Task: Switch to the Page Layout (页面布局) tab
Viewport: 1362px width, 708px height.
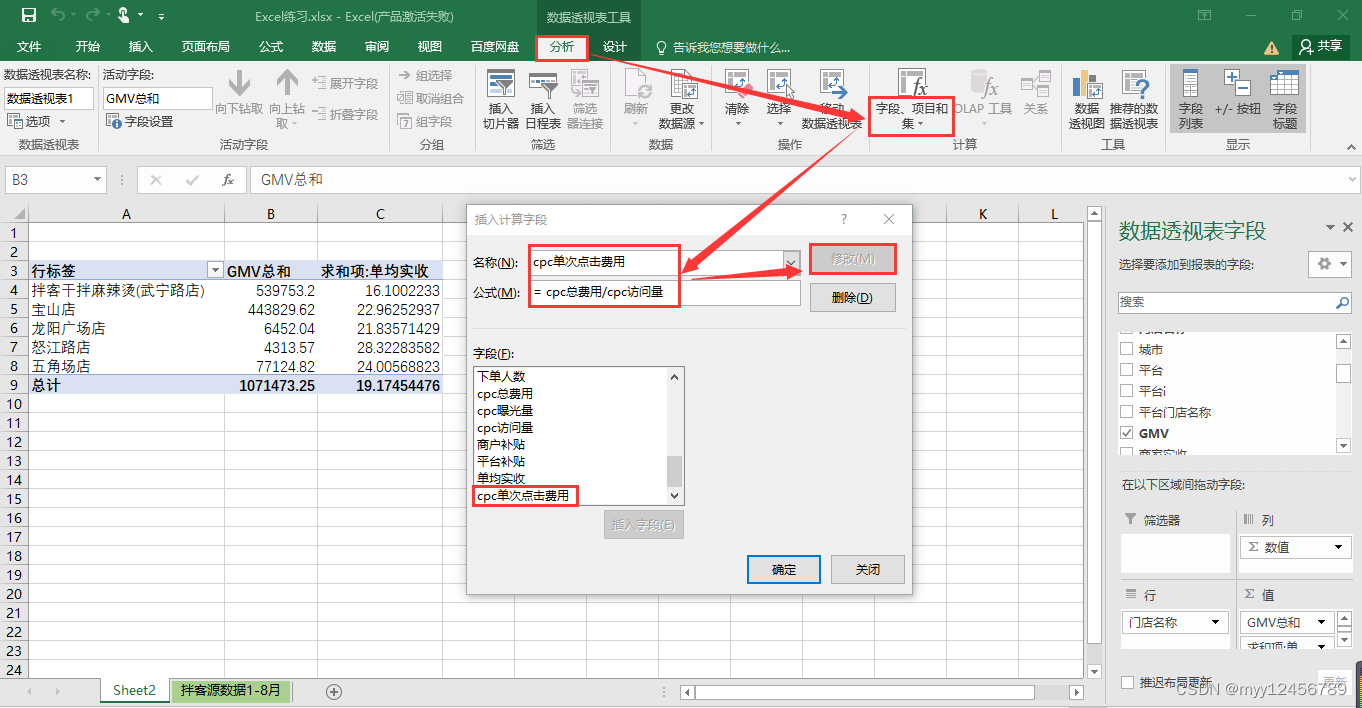Action: pos(206,47)
